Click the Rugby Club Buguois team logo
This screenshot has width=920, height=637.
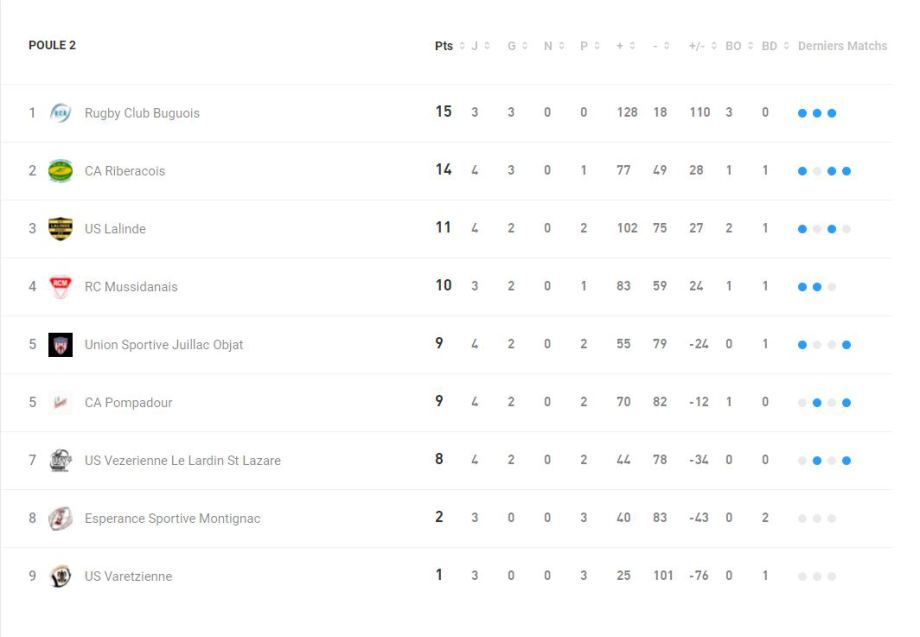point(60,113)
